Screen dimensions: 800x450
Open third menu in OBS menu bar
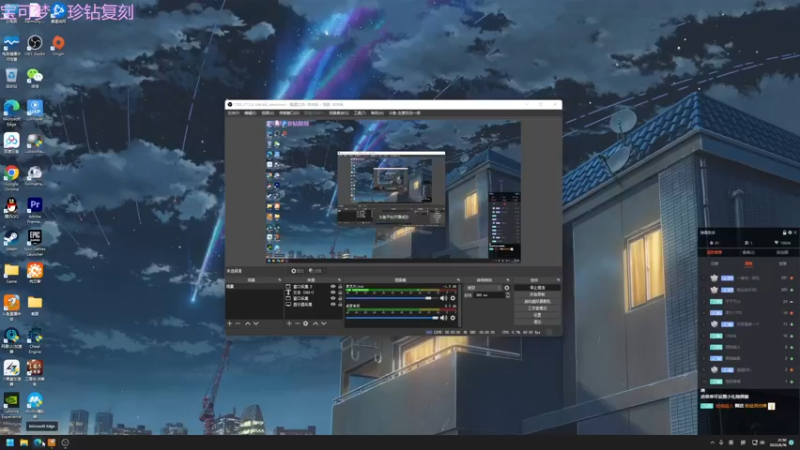[268, 113]
